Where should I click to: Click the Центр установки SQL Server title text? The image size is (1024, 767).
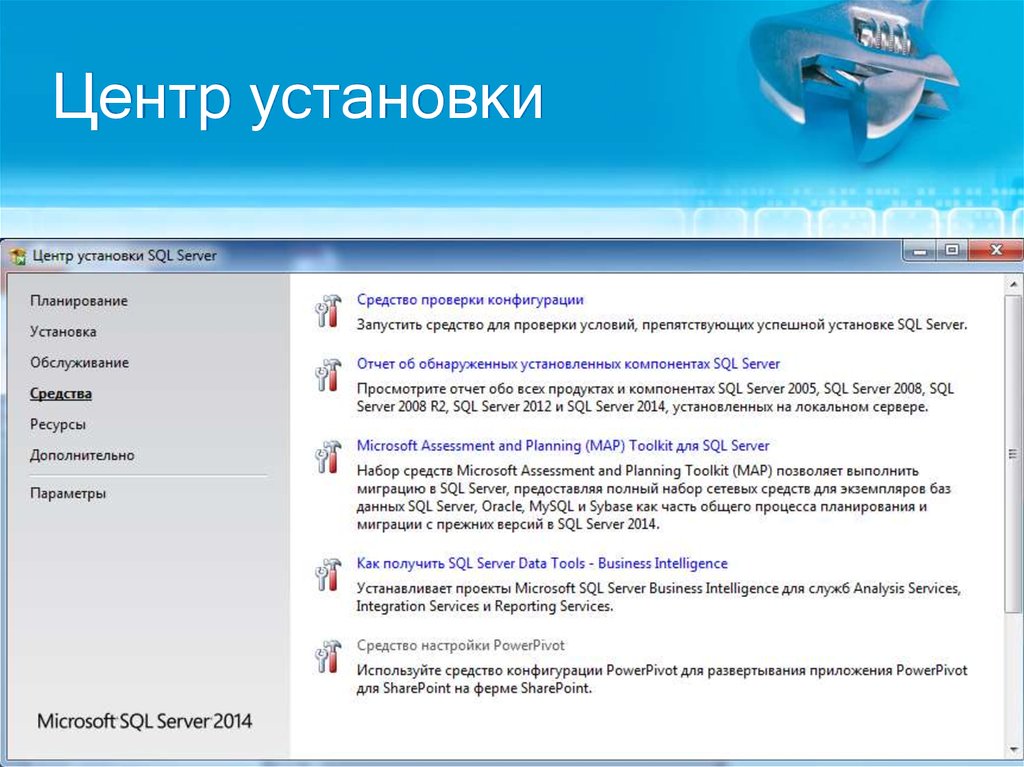[x=125, y=256]
